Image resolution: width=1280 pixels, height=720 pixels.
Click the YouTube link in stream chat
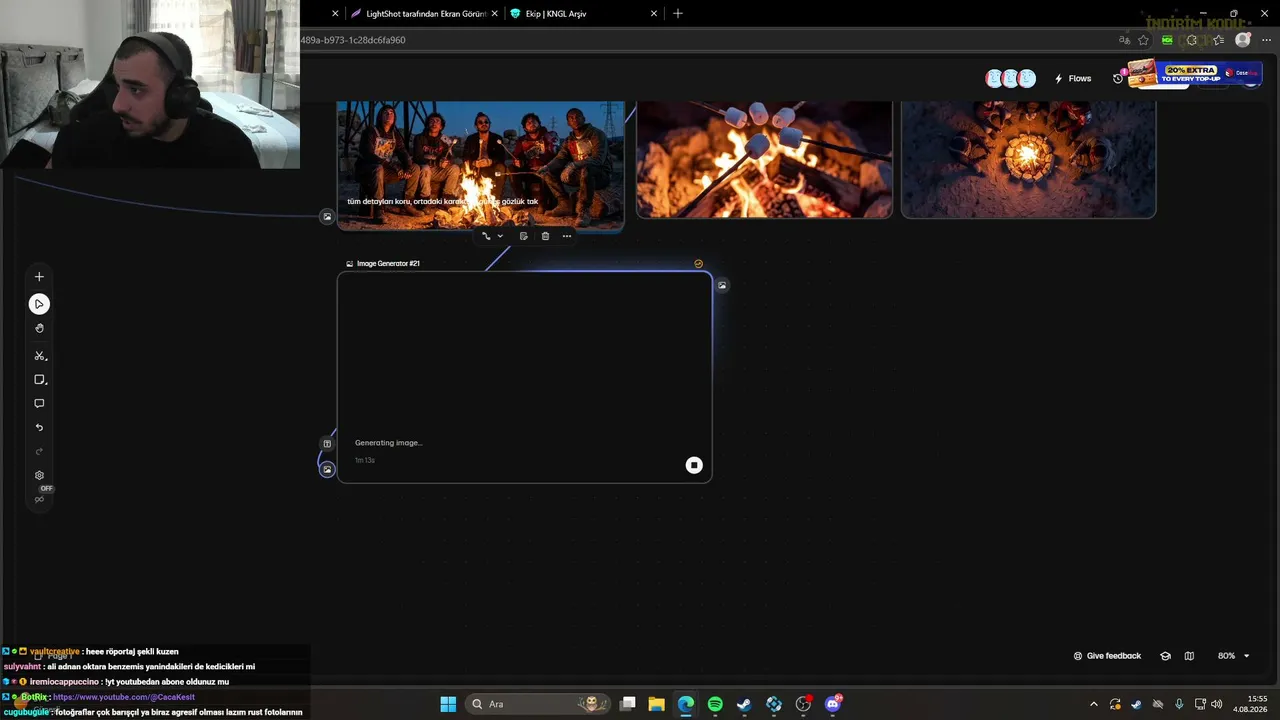click(124, 697)
